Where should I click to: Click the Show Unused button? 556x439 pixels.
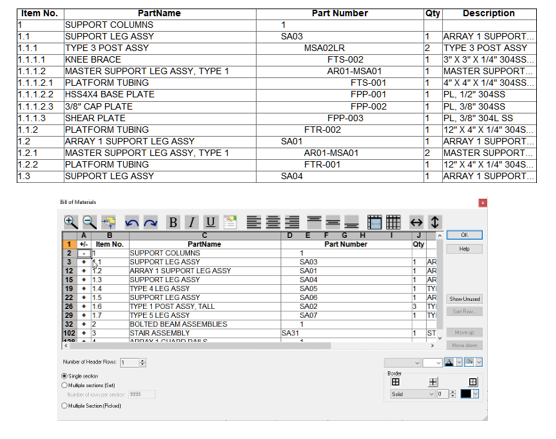click(x=464, y=299)
